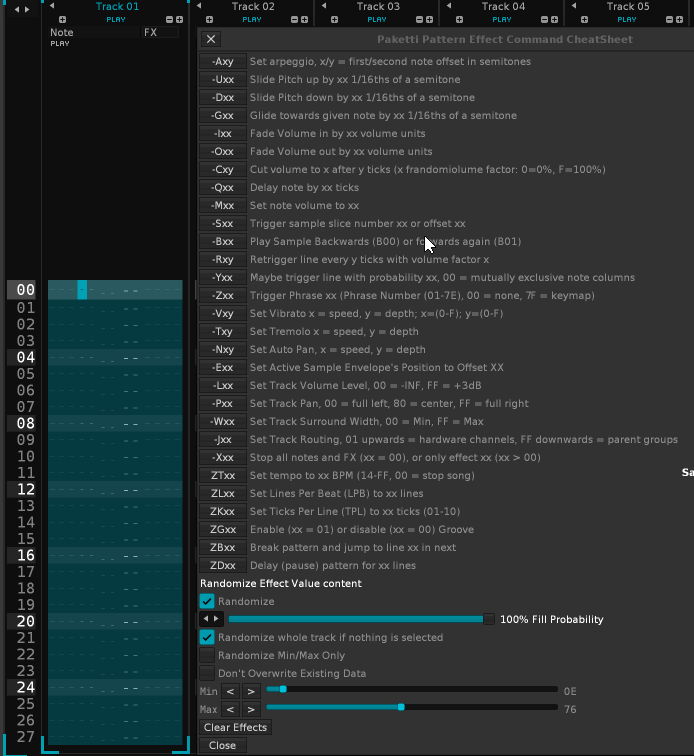The width and height of the screenshot is (694, 756).
Task: Close the cheatsheet with the X icon
Action: (211, 40)
